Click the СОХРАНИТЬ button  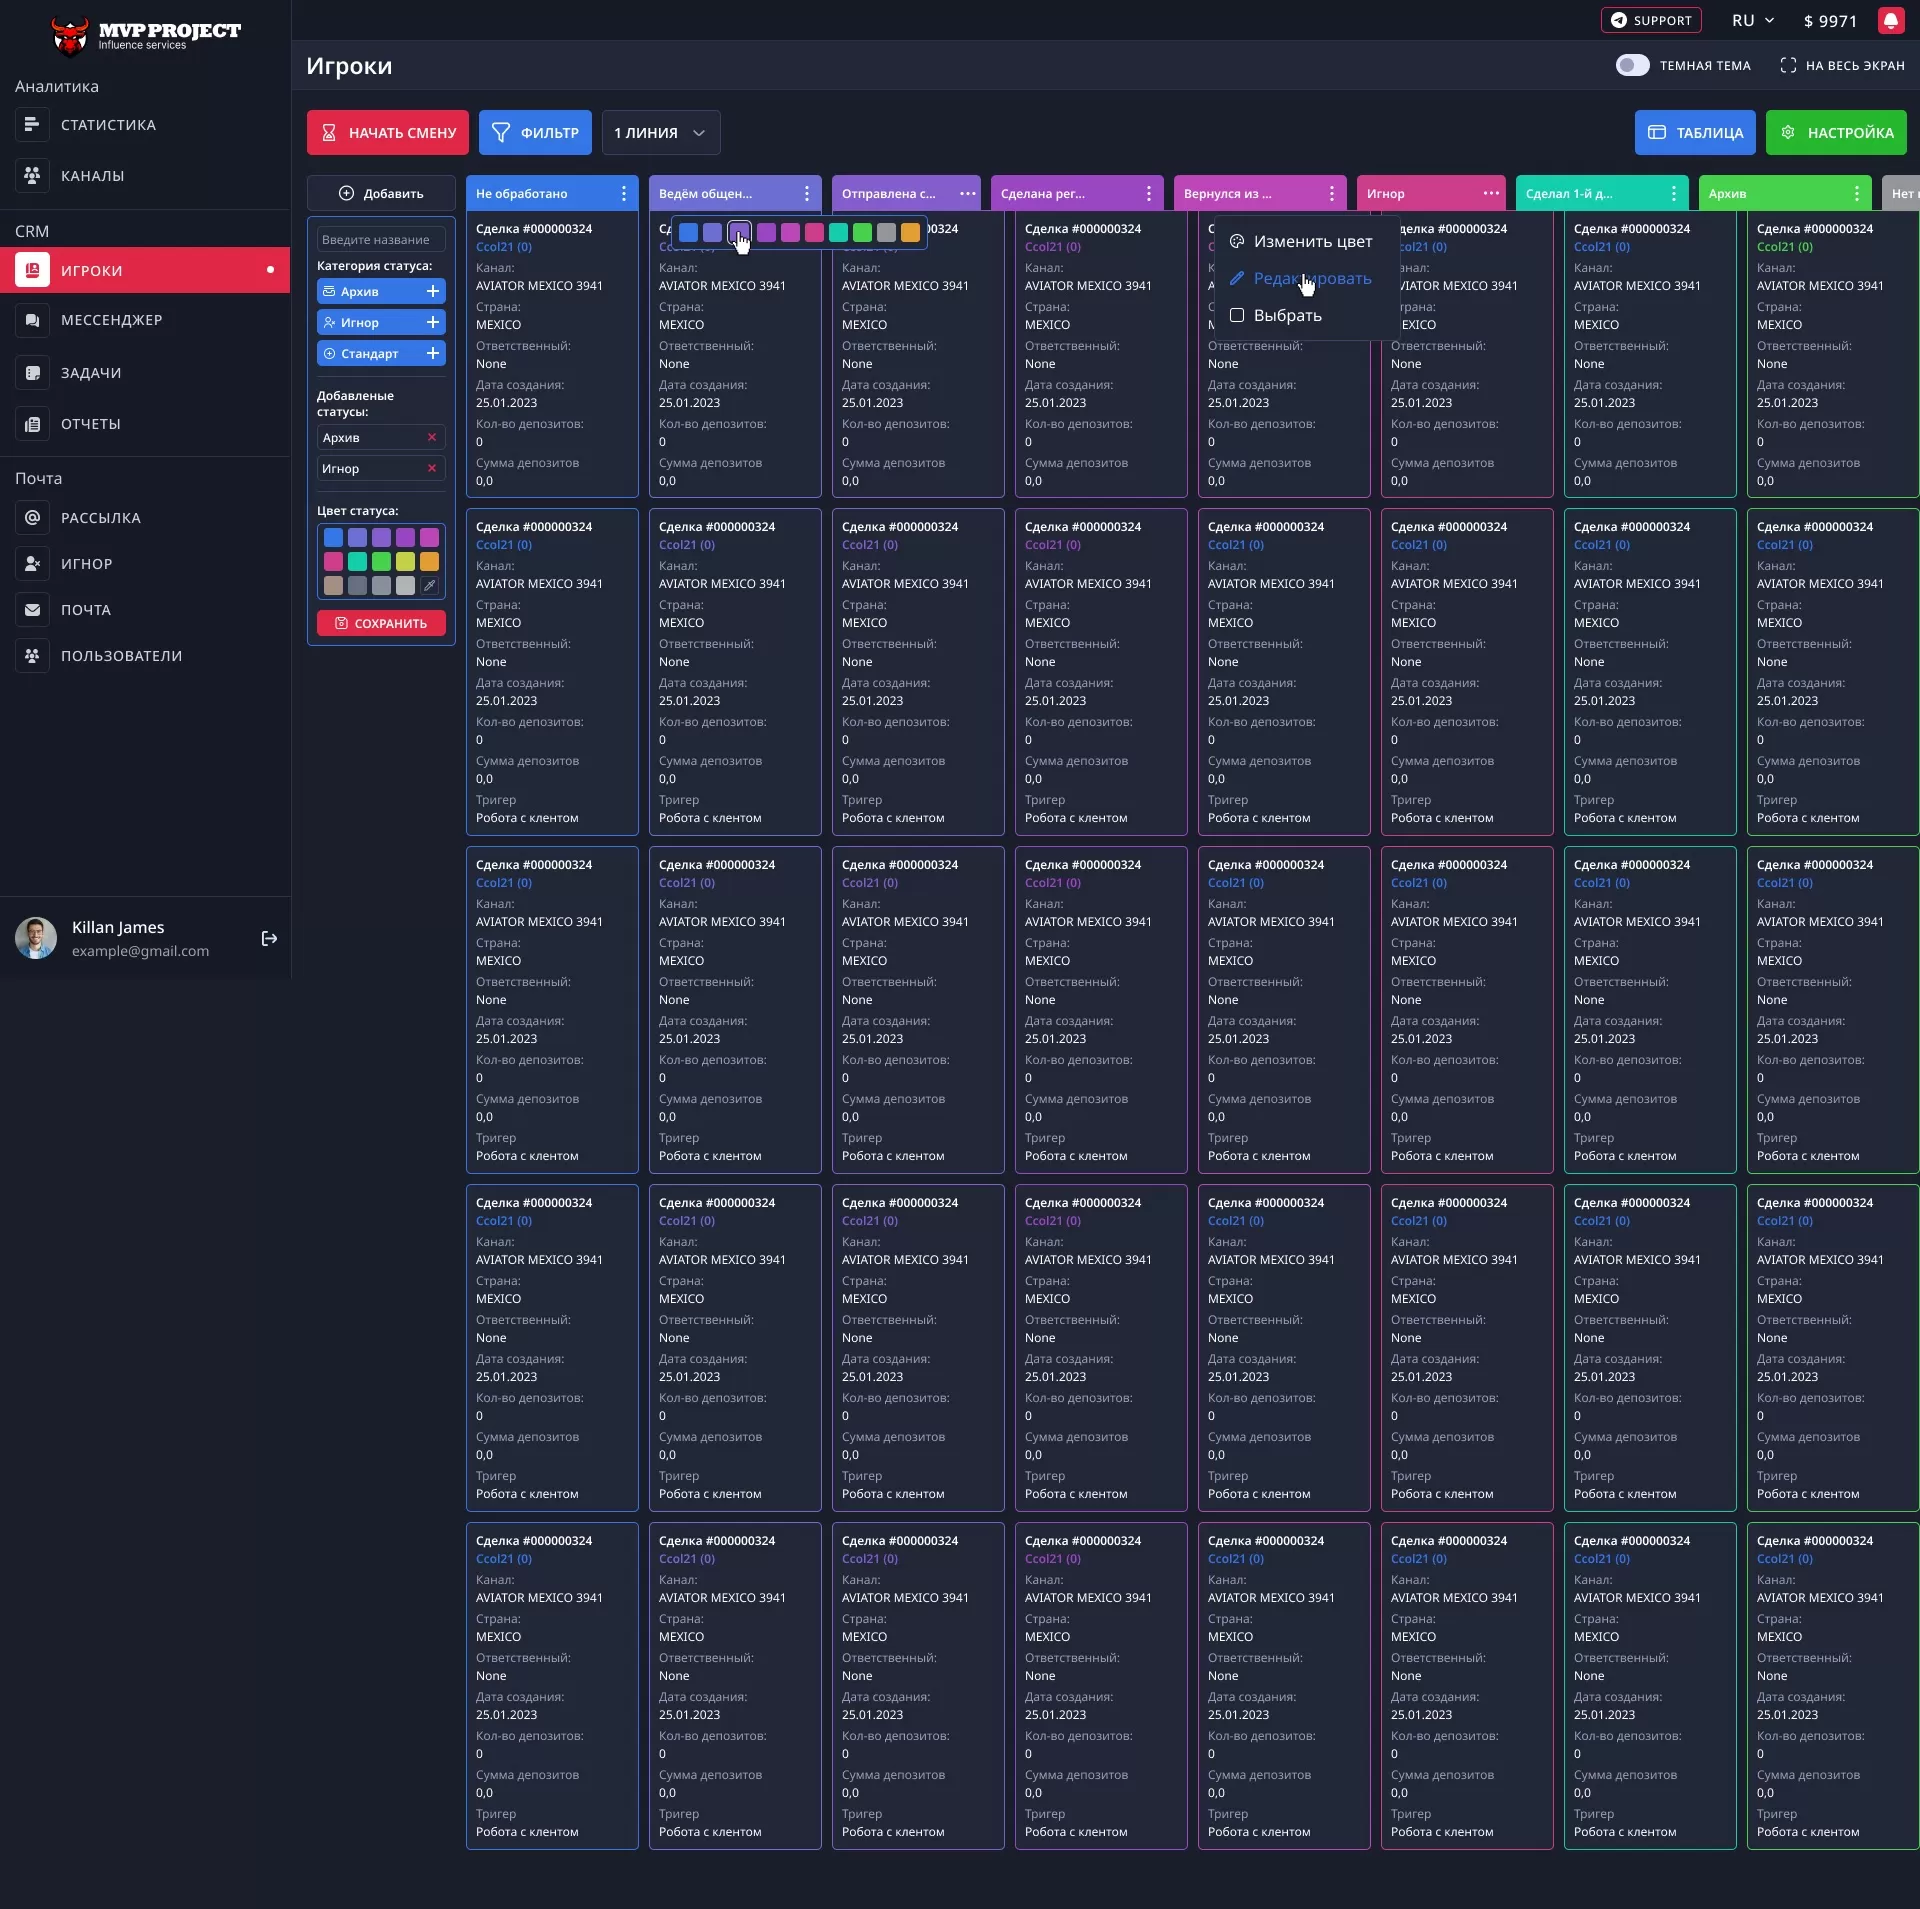pos(381,623)
